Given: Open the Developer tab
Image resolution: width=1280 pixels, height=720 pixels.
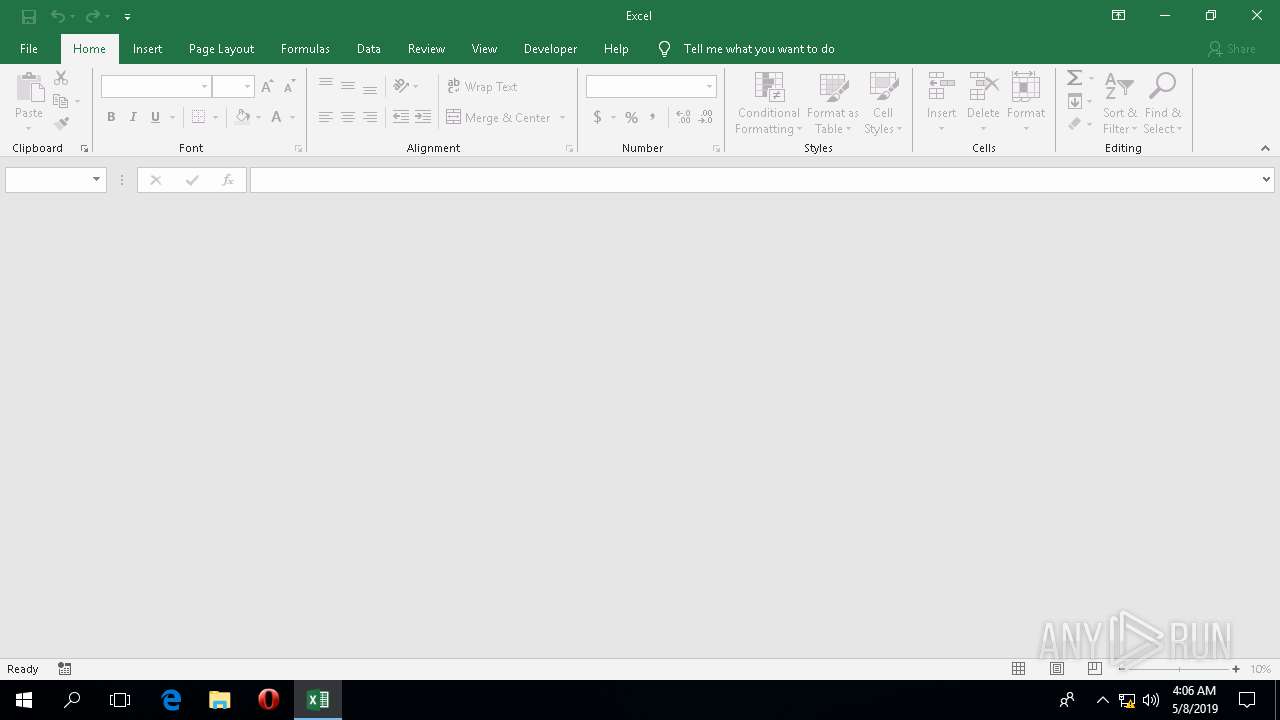Looking at the screenshot, I should (550, 49).
